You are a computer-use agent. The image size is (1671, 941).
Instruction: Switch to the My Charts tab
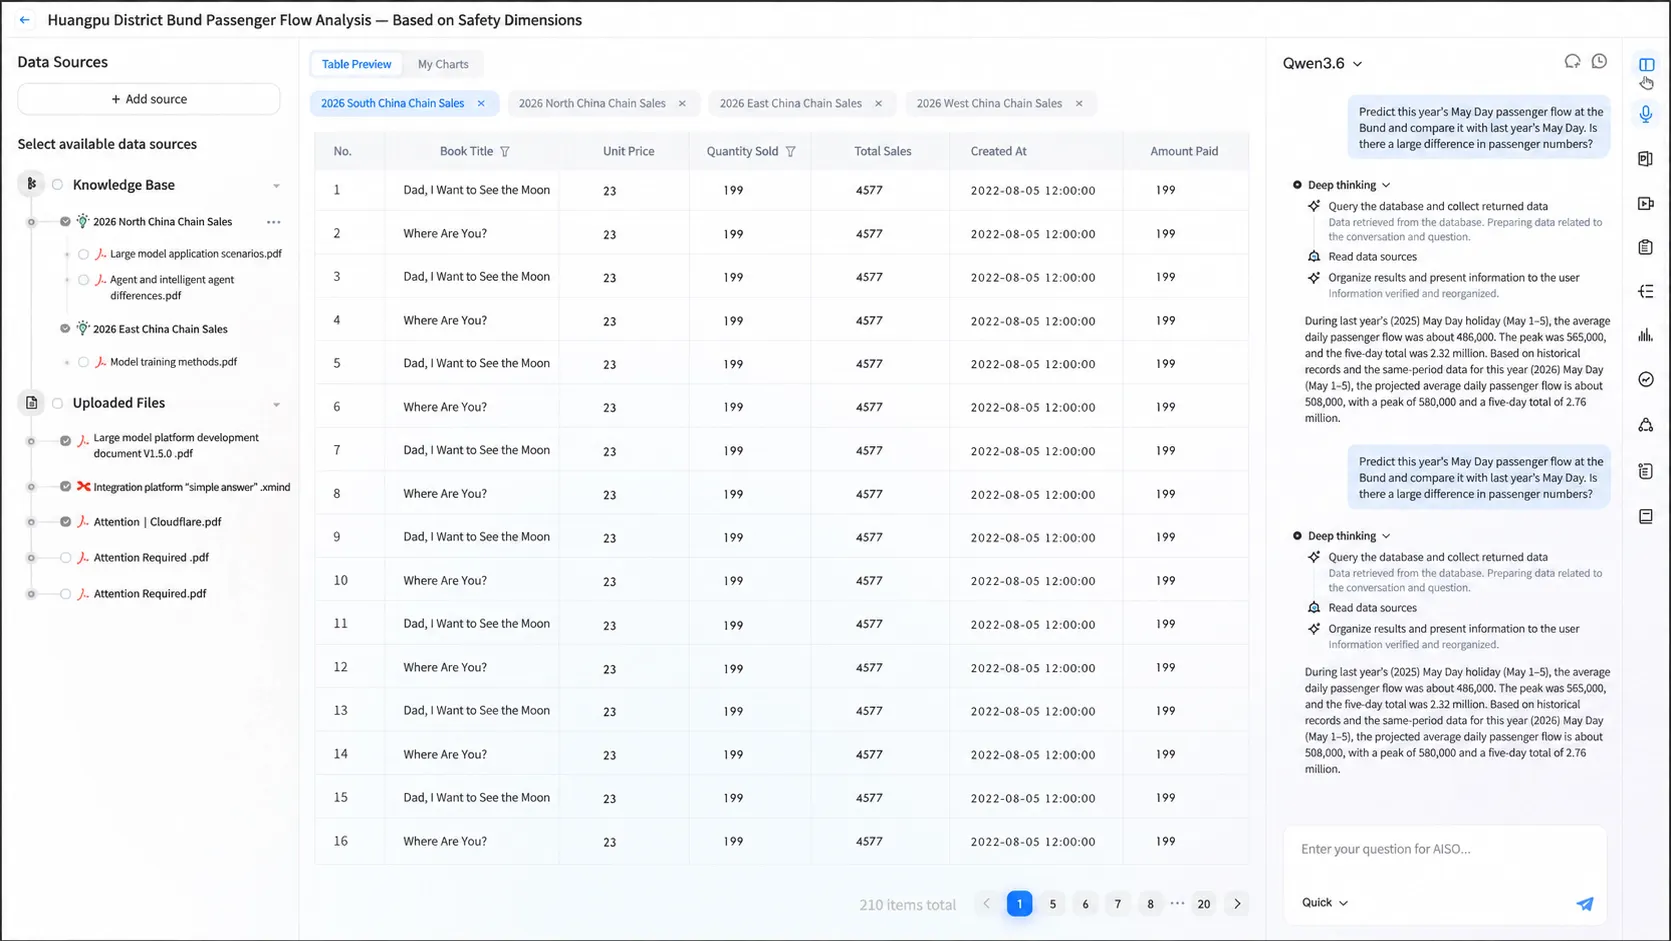(x=443, y=64)
